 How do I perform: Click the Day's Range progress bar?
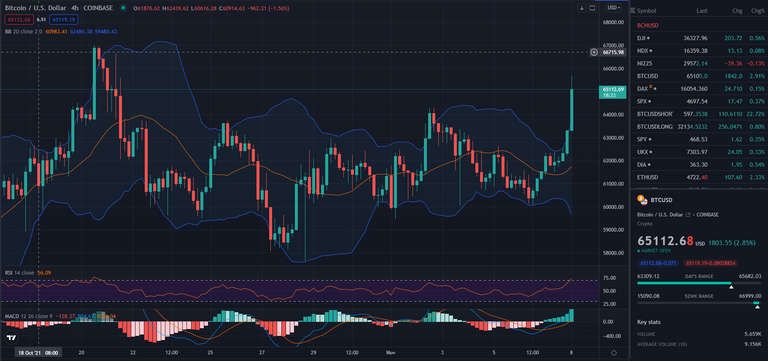699,284
